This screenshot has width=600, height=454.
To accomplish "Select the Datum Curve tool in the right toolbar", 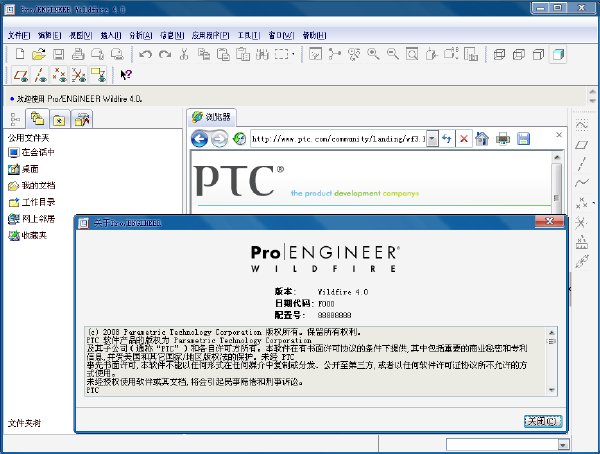I will 582,183.
